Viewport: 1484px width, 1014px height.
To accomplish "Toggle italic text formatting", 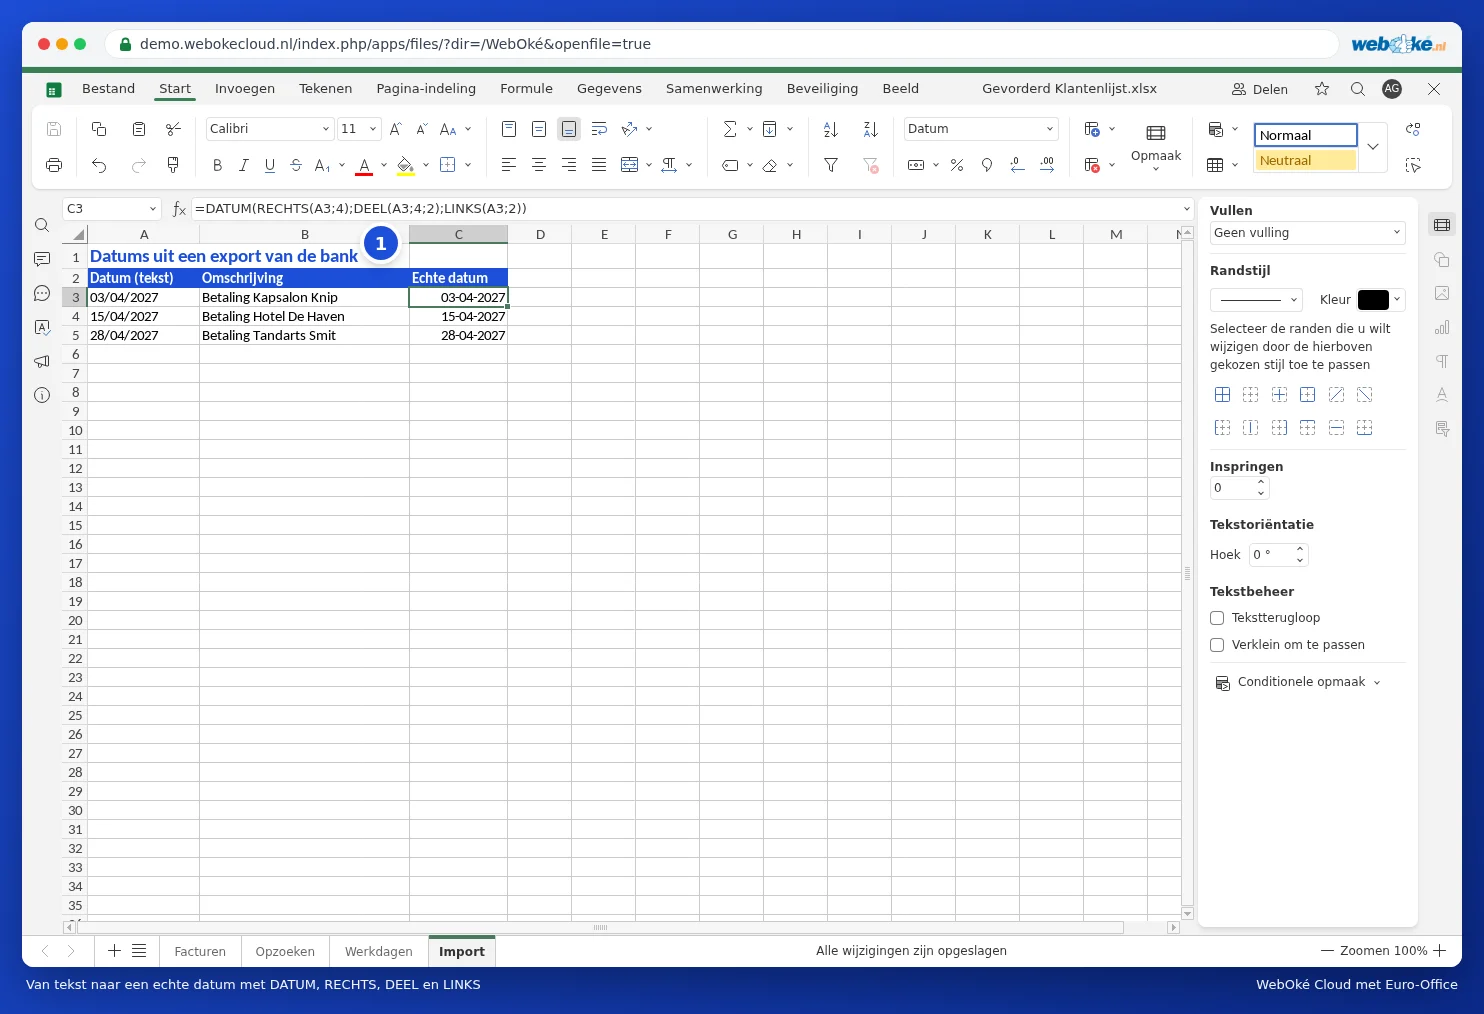I will pyautogui.click(x=243, y=165).
